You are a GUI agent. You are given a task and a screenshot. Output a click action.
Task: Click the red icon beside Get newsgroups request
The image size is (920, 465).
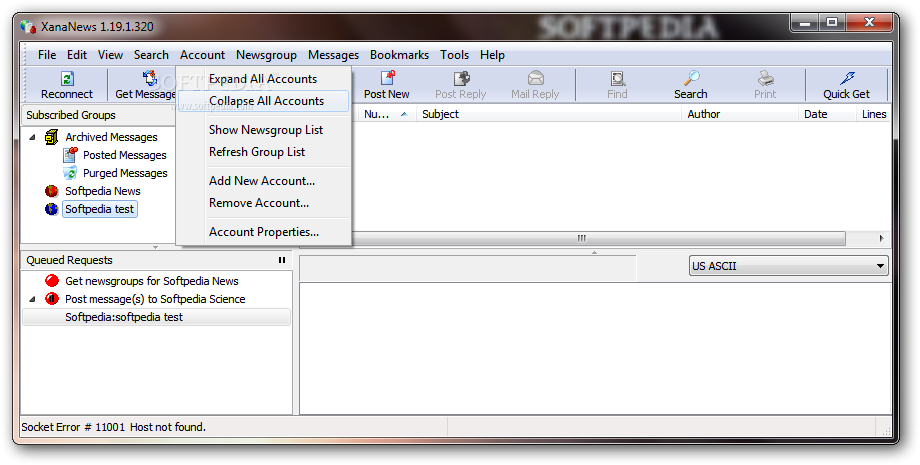point(52,281)
